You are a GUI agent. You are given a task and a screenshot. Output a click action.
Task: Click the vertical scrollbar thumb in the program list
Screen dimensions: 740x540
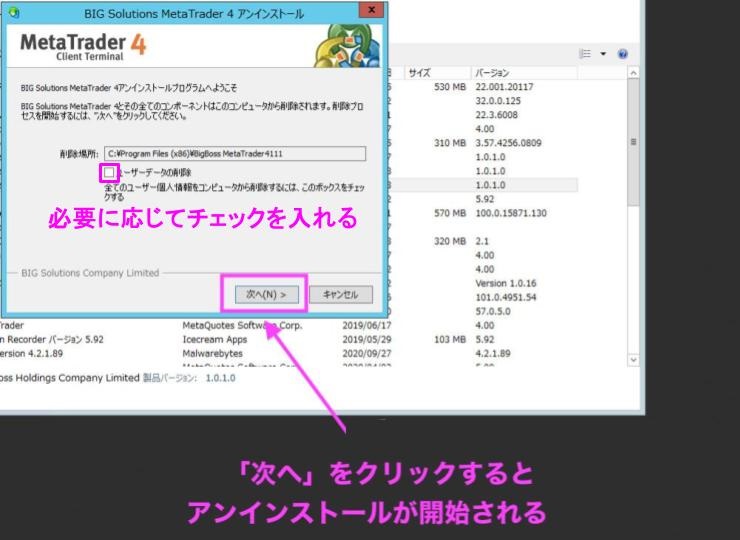(x=632, y=143)
